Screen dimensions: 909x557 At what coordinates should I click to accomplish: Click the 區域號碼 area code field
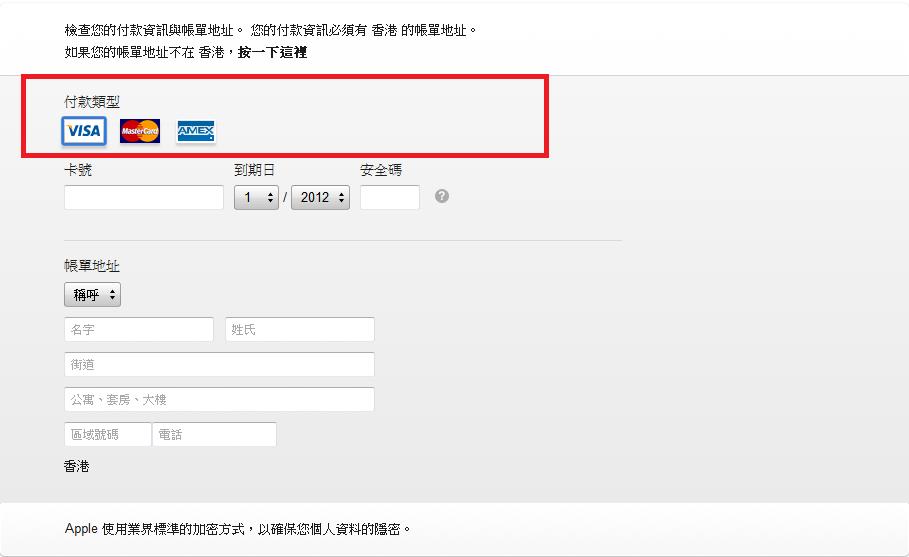click(108, 434)
